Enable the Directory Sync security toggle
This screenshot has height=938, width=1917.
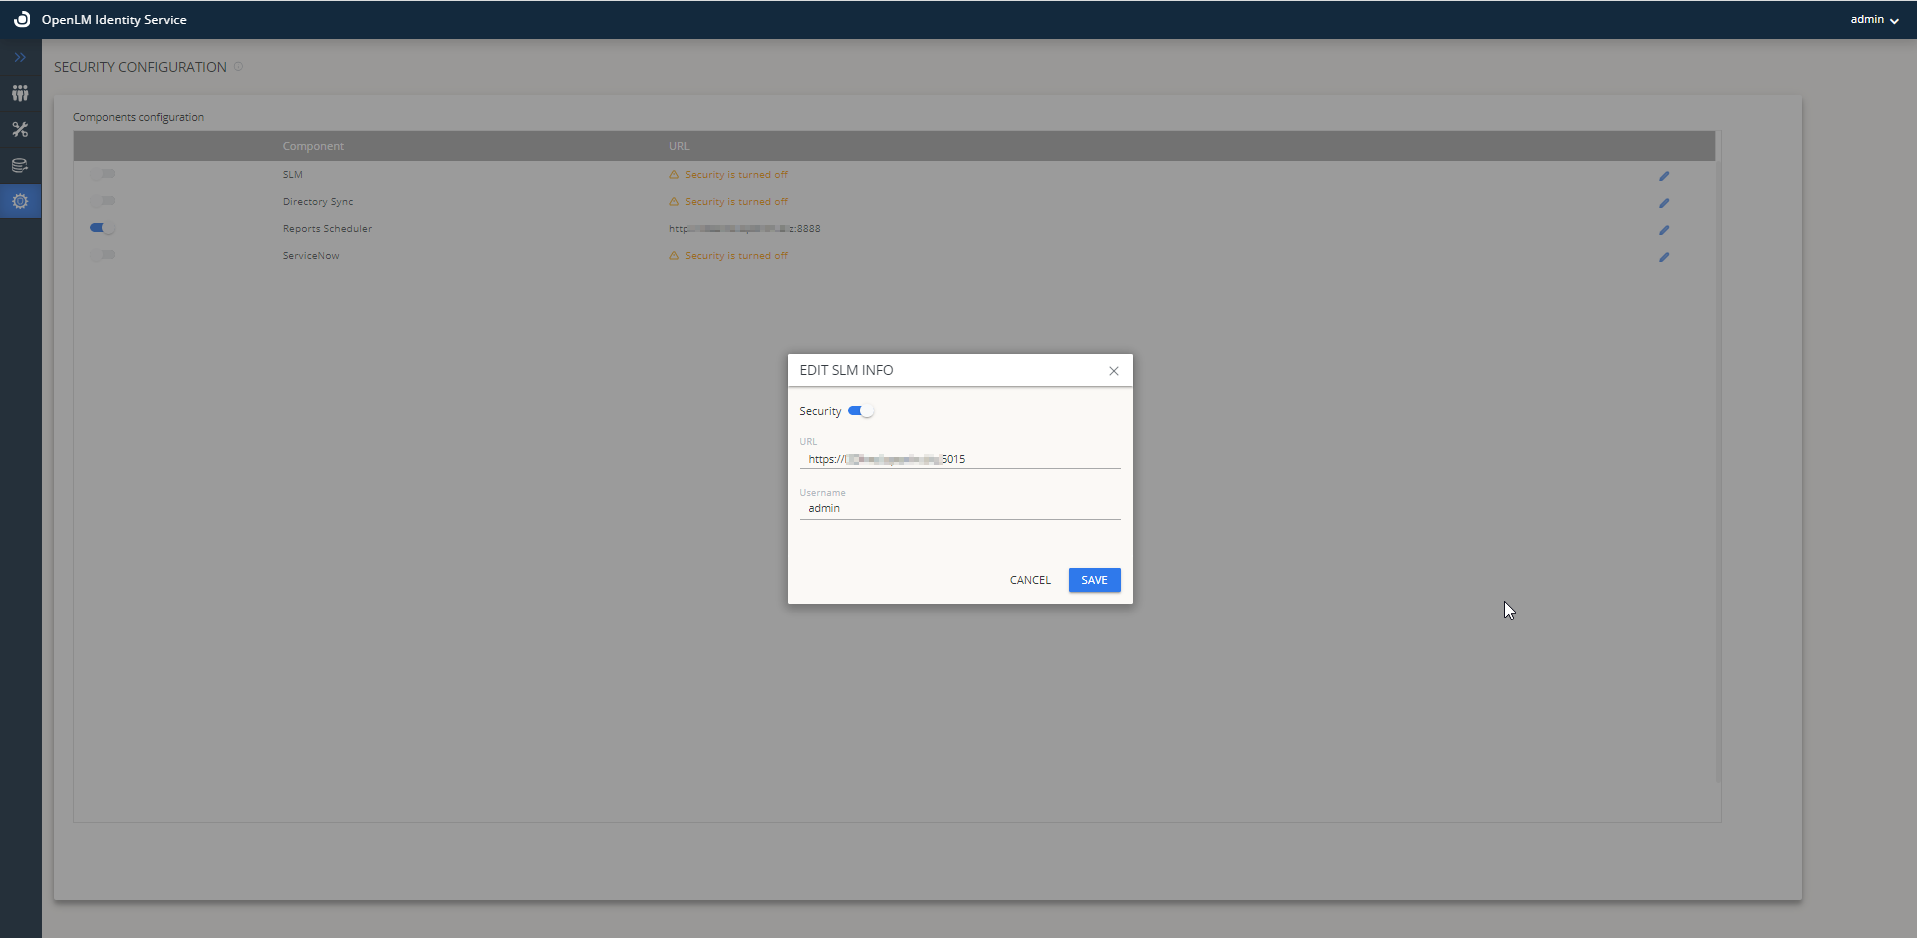pos(103,201)
